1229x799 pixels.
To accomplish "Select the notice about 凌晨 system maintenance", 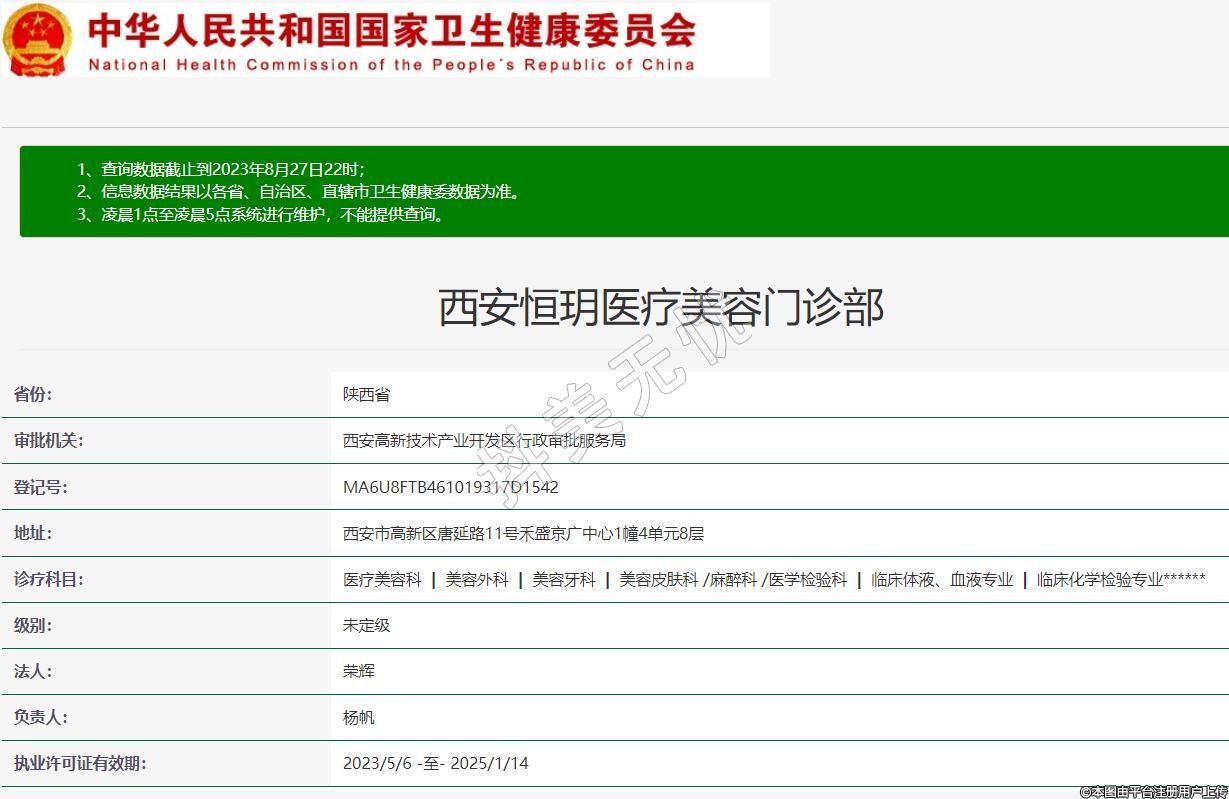I will 260,214.
